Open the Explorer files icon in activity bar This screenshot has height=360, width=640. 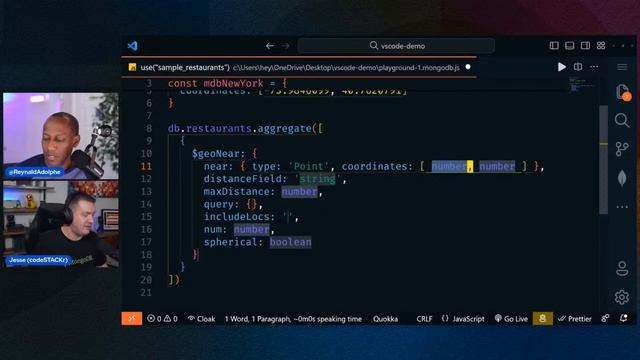(x=623, y=91)
